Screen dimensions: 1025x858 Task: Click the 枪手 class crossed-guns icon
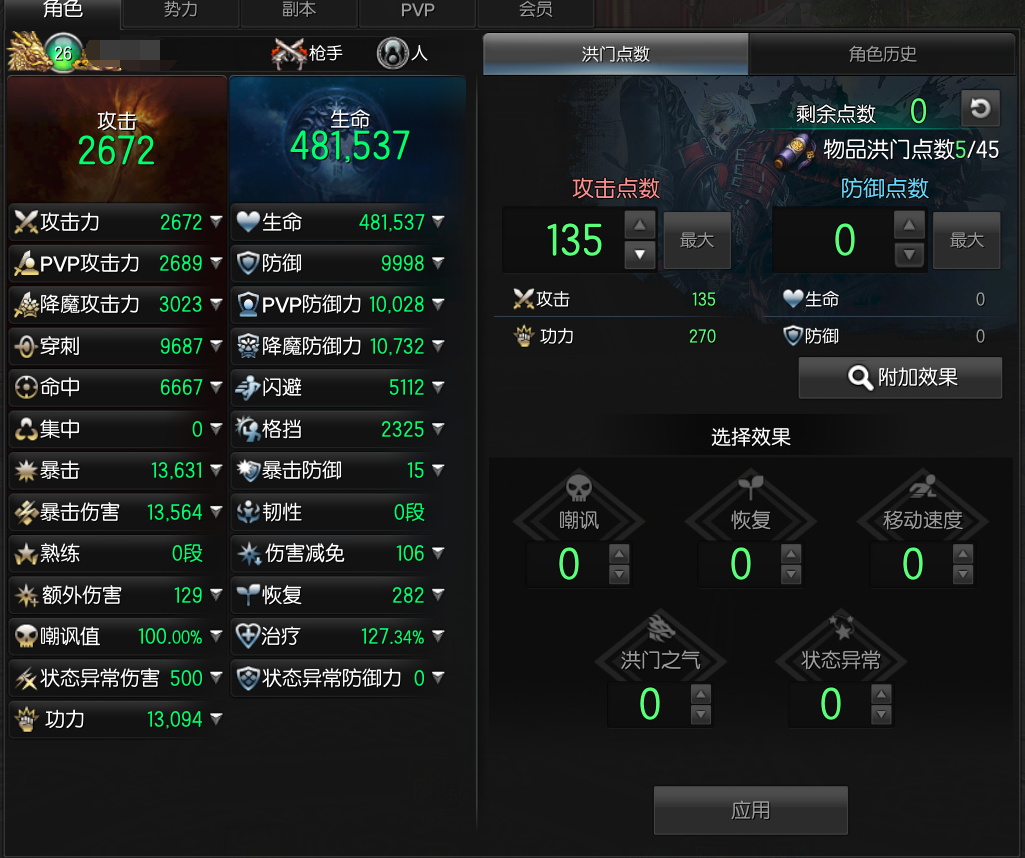[x=289, y=54]
